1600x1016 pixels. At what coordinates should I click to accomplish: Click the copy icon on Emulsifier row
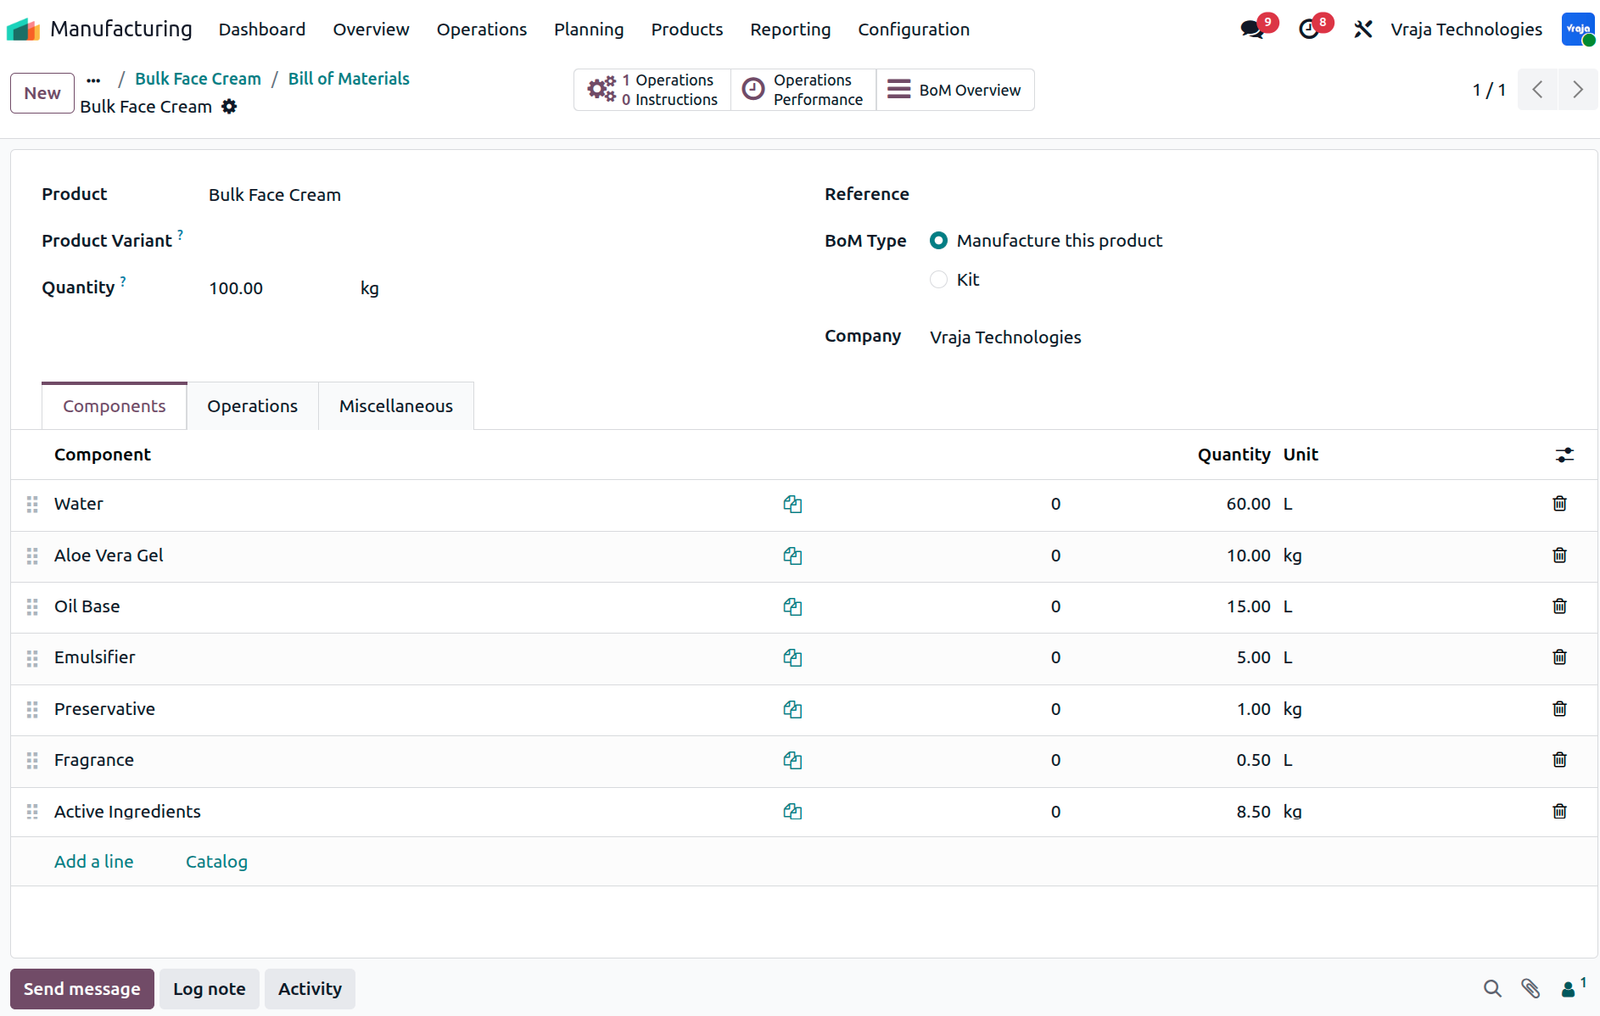(792, 657)
